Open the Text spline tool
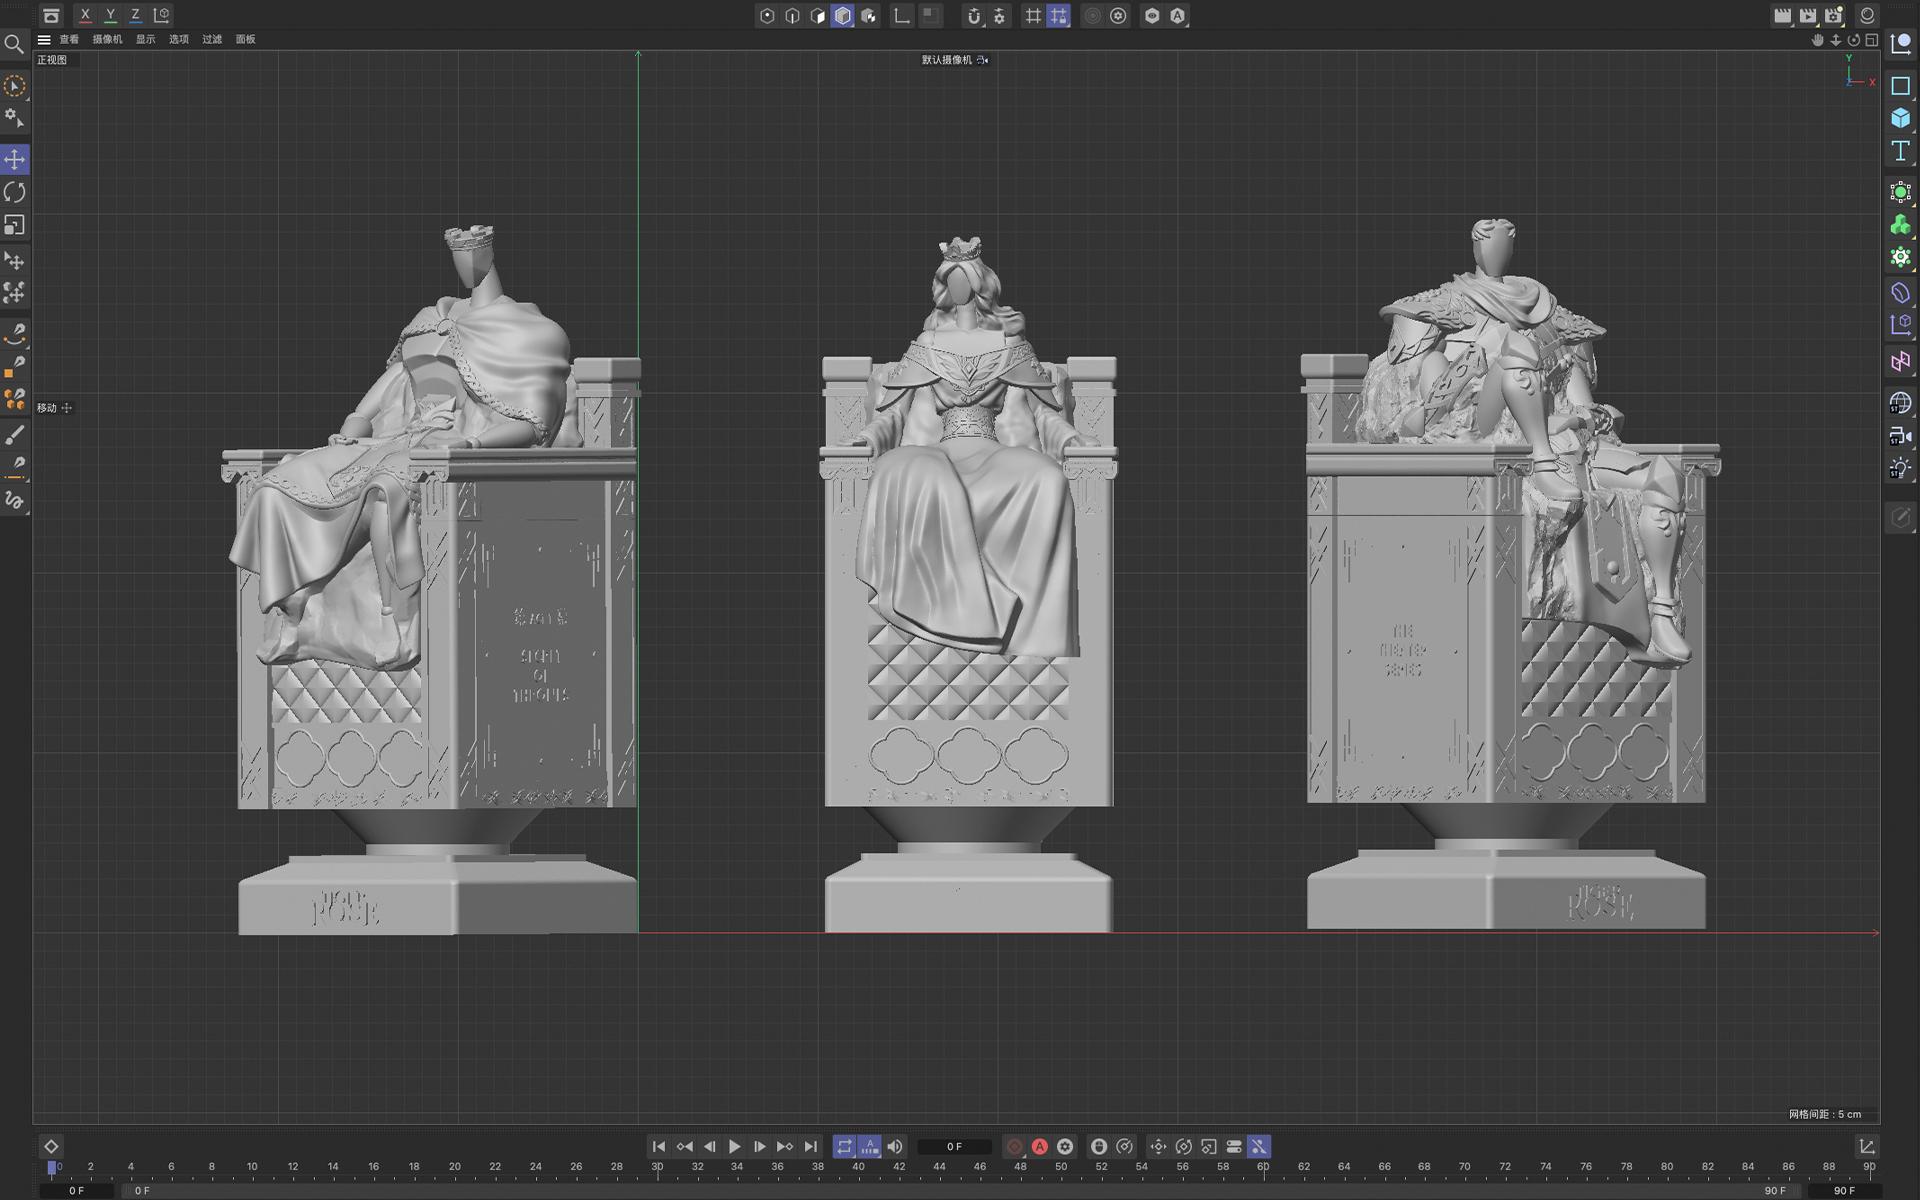1920x1200 pixels. [1900, 151]
